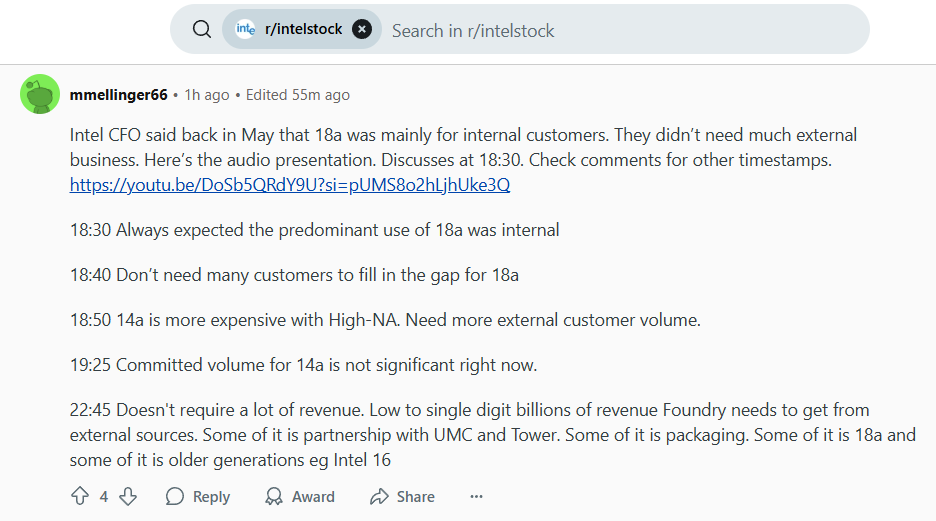Click the Reply text label
Viewport: 936px width, 521px height.
(211, 497)
